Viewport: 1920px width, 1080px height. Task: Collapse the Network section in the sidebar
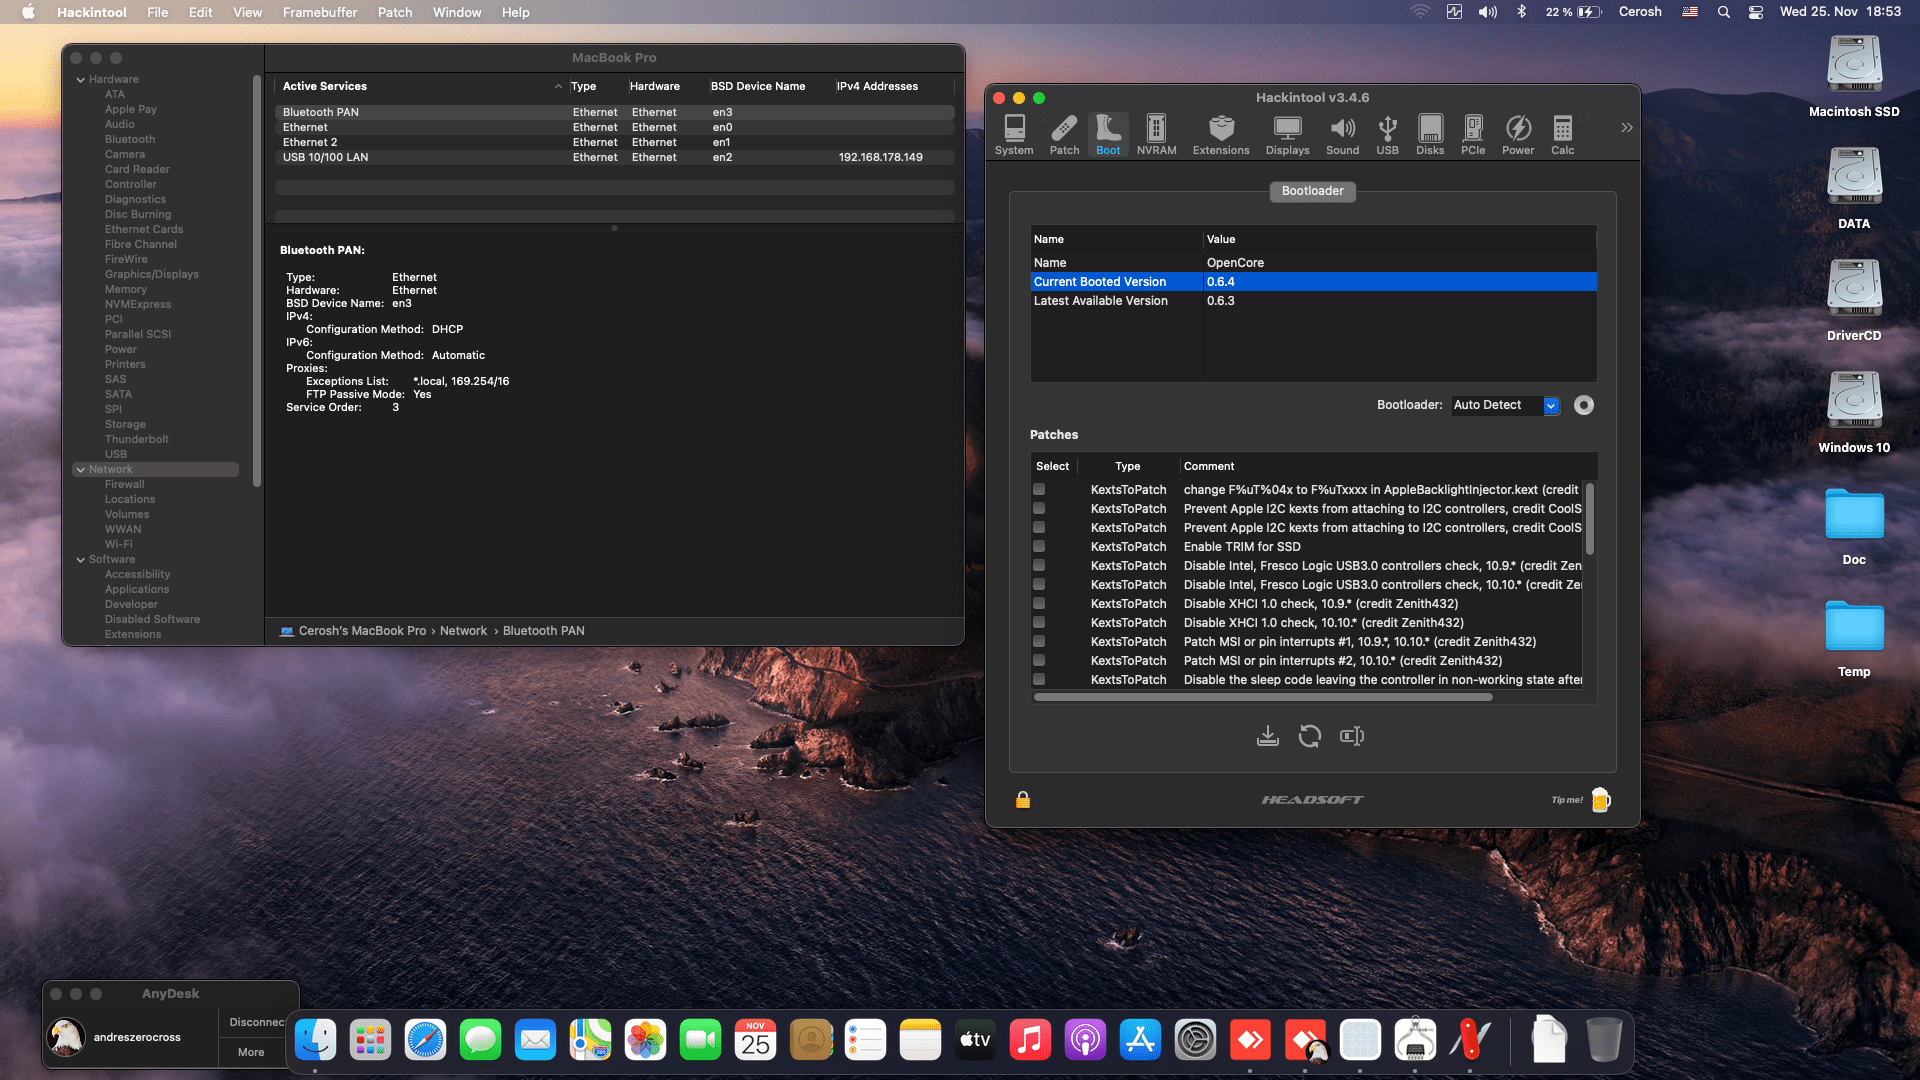(x=81, y=469)
